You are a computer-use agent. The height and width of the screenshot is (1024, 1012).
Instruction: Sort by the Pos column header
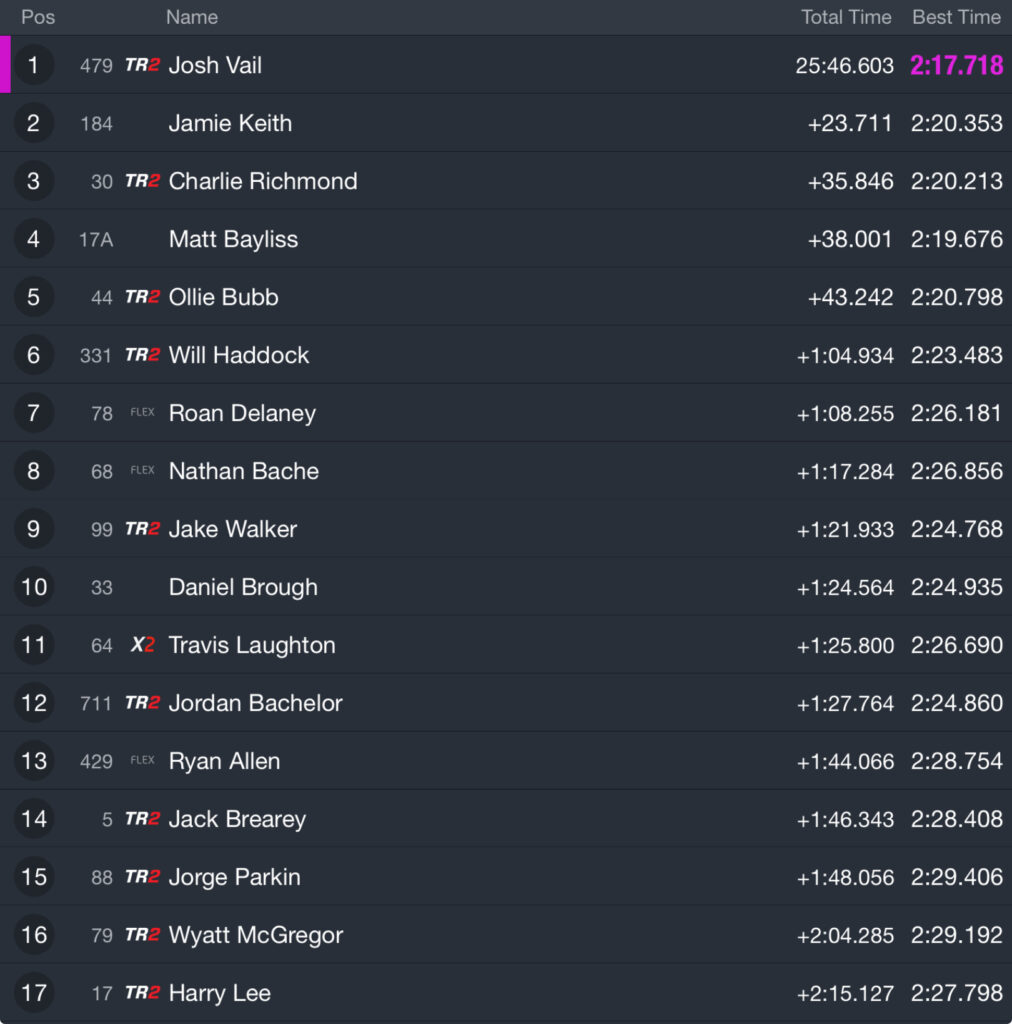pos(38,17)
